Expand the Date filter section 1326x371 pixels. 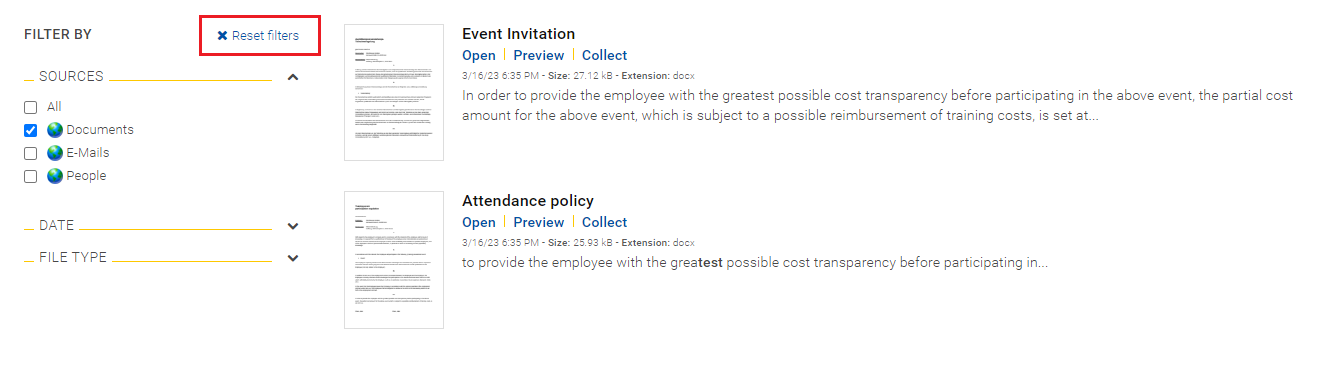click(293, 226)
